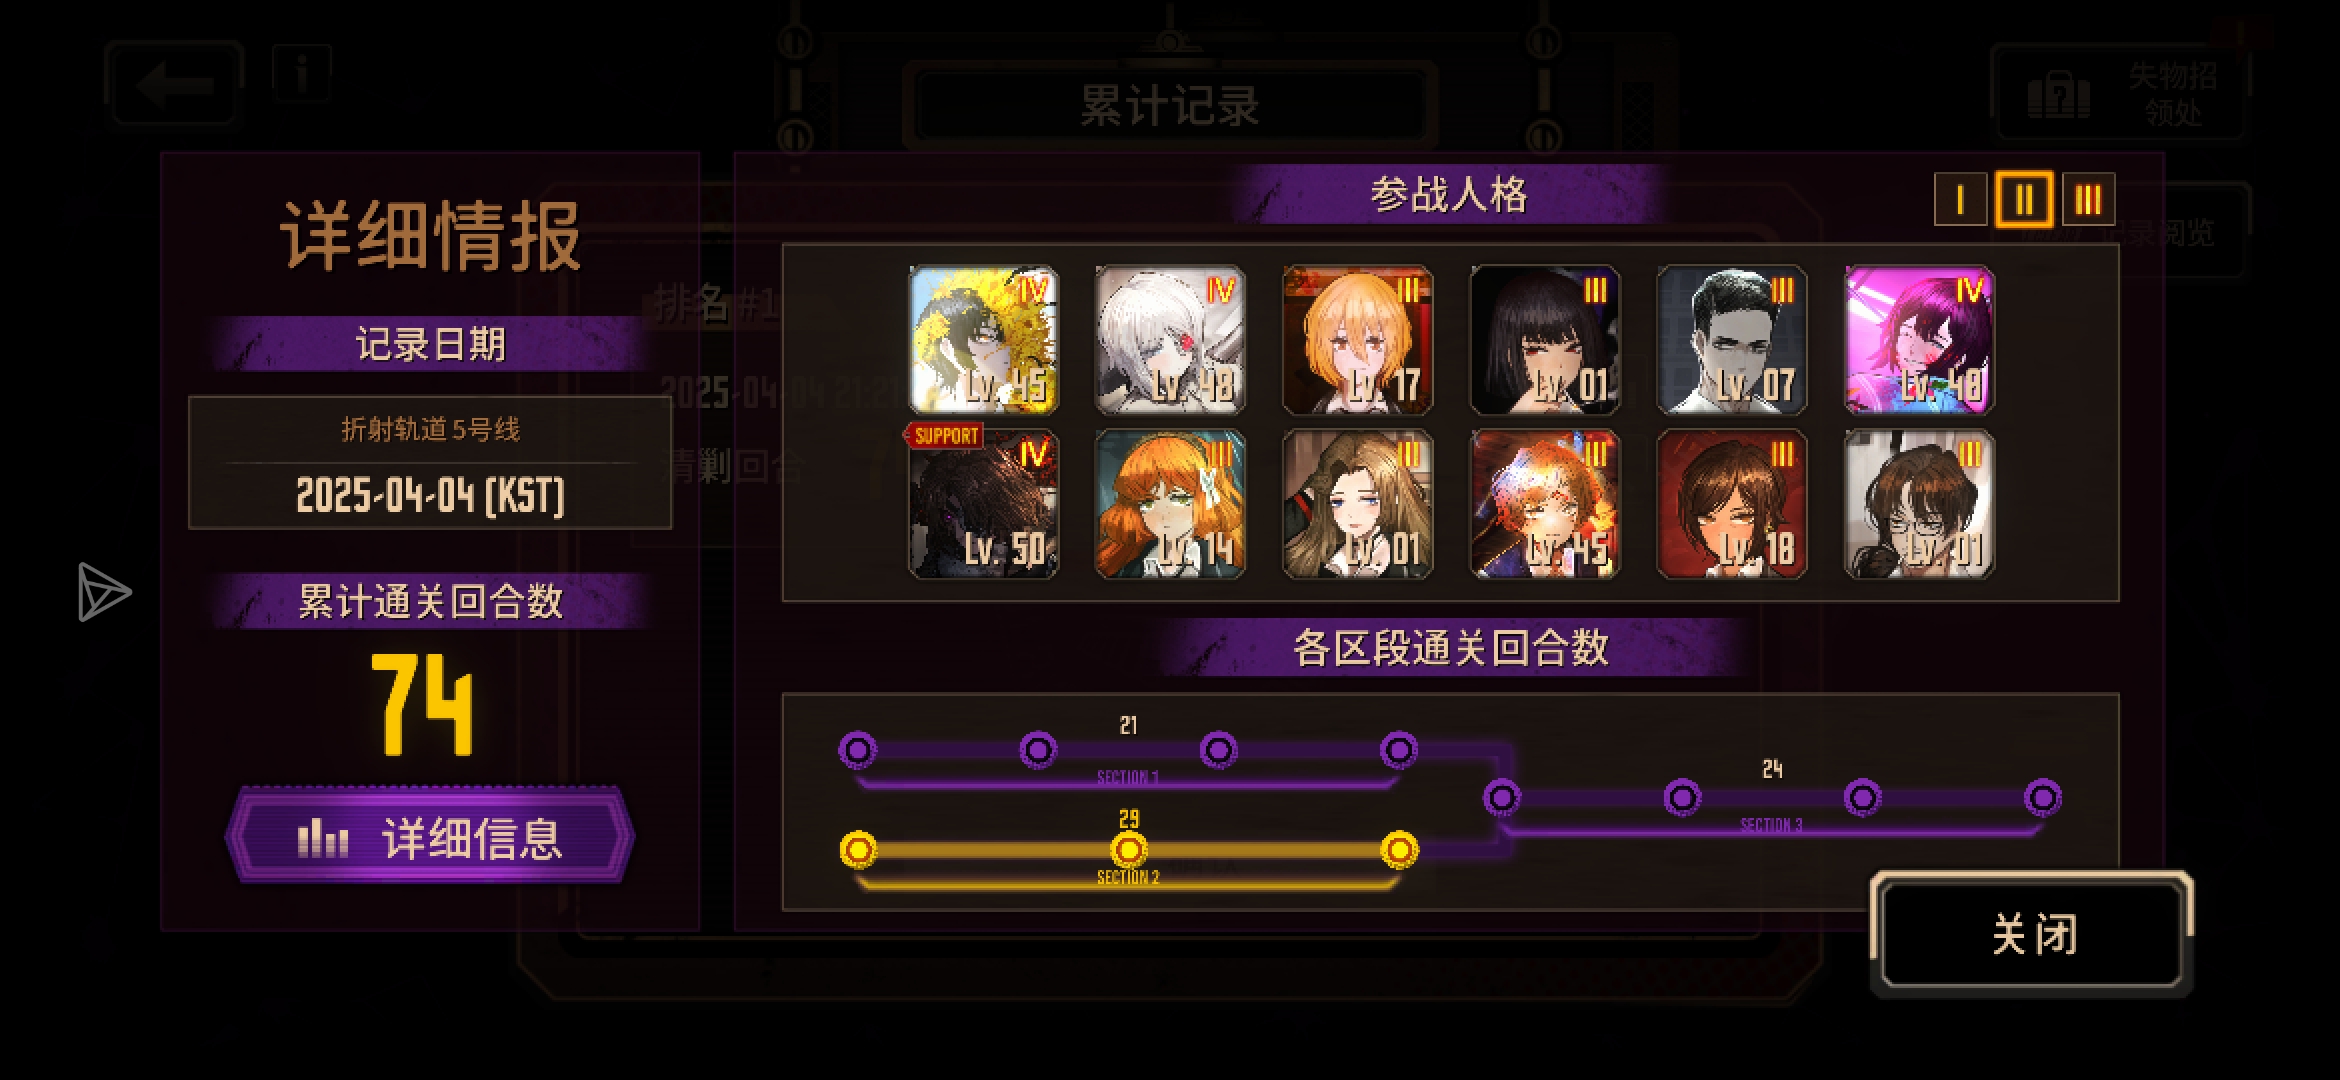This screenshot has height=1080, width=2340.
Task: Click the first yellow node of Section 2
Action: pos(858,850)
